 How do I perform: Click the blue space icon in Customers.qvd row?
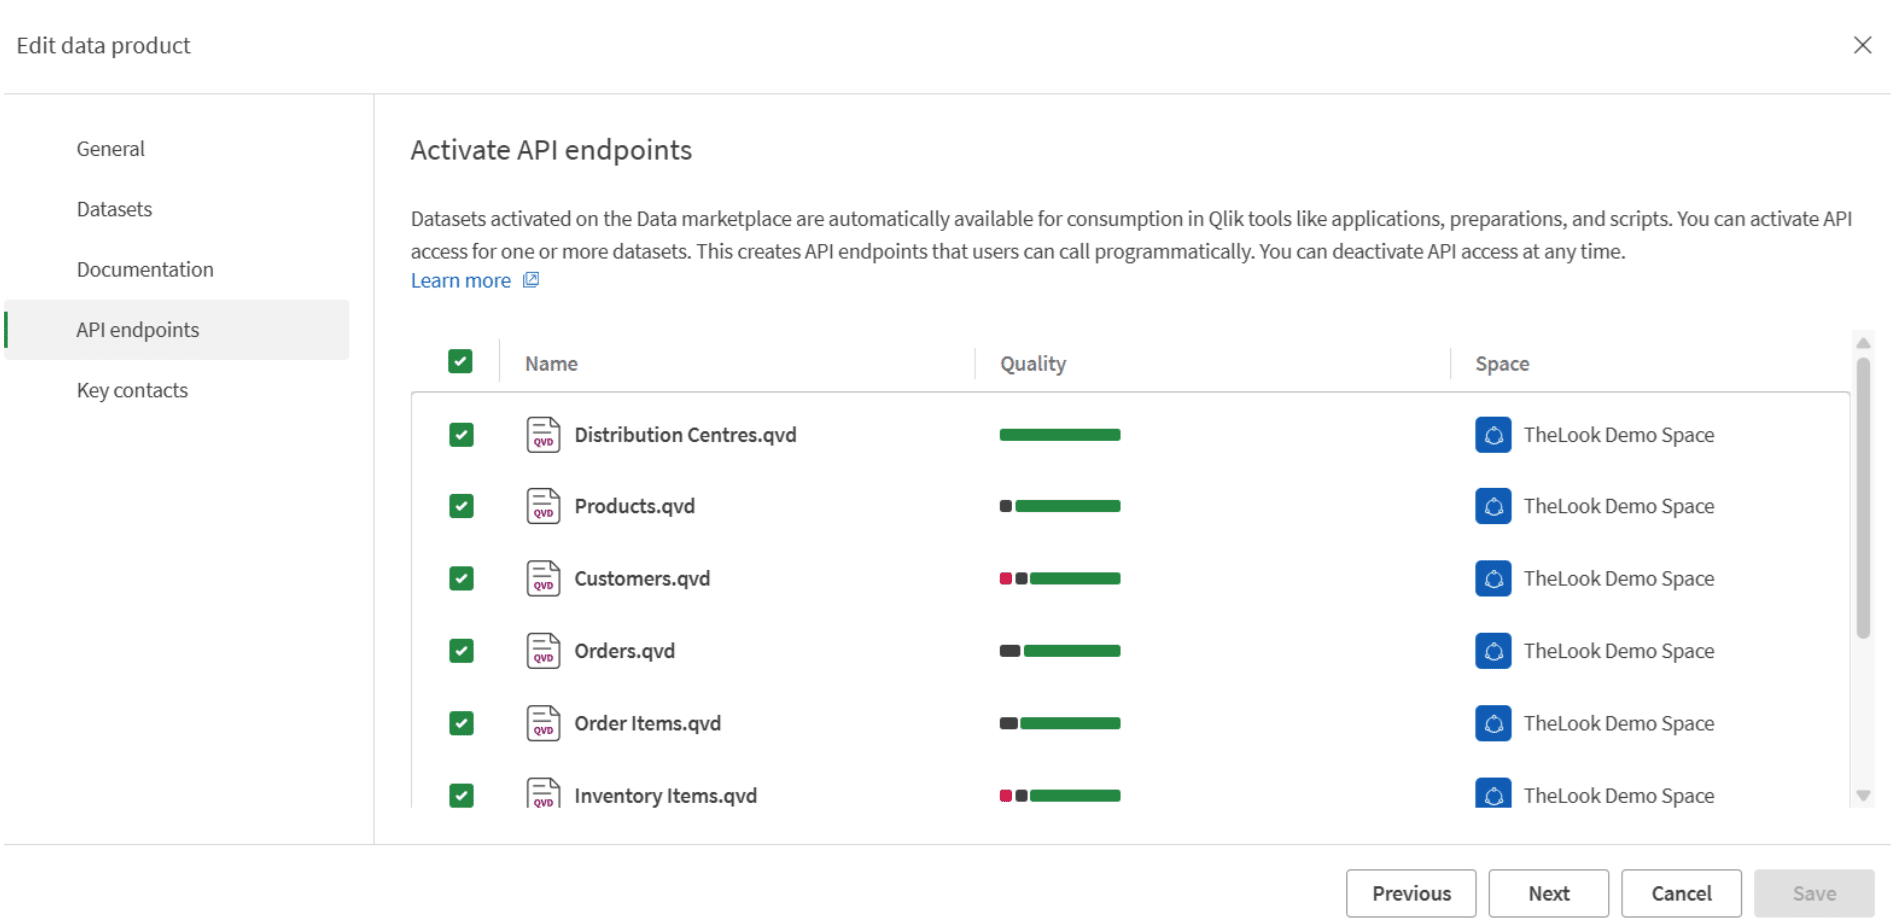(x=1492, y=579)
